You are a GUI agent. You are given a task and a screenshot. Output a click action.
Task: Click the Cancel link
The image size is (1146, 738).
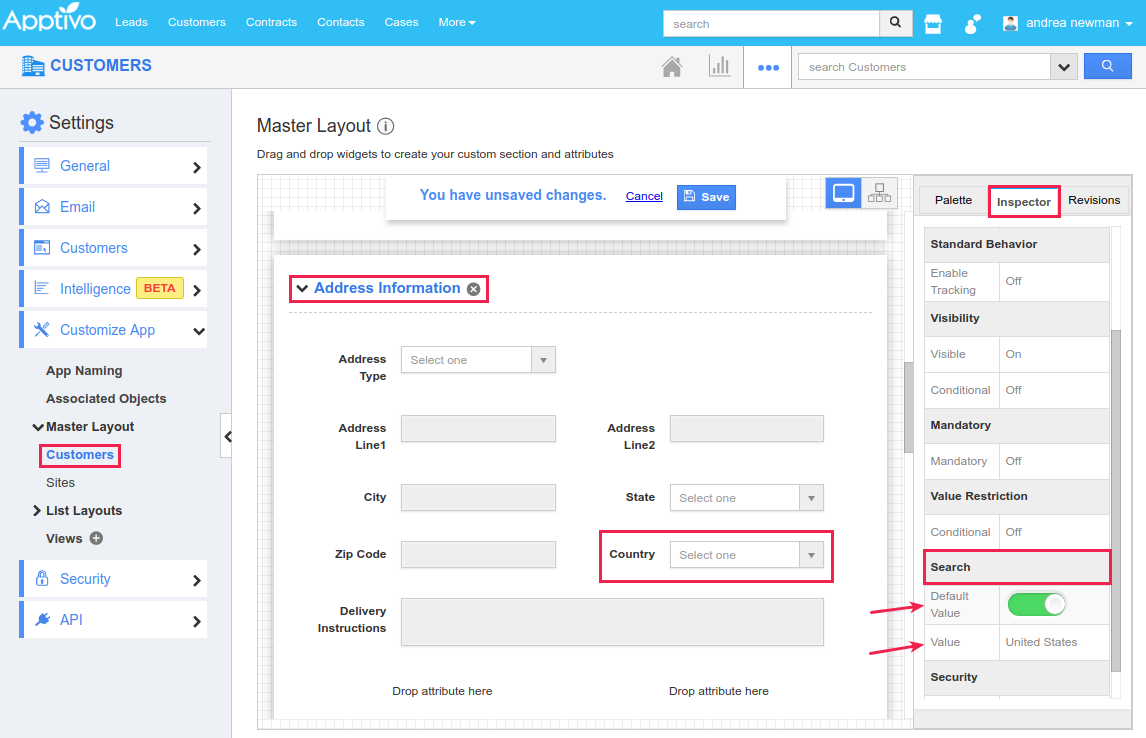[644, 196]
